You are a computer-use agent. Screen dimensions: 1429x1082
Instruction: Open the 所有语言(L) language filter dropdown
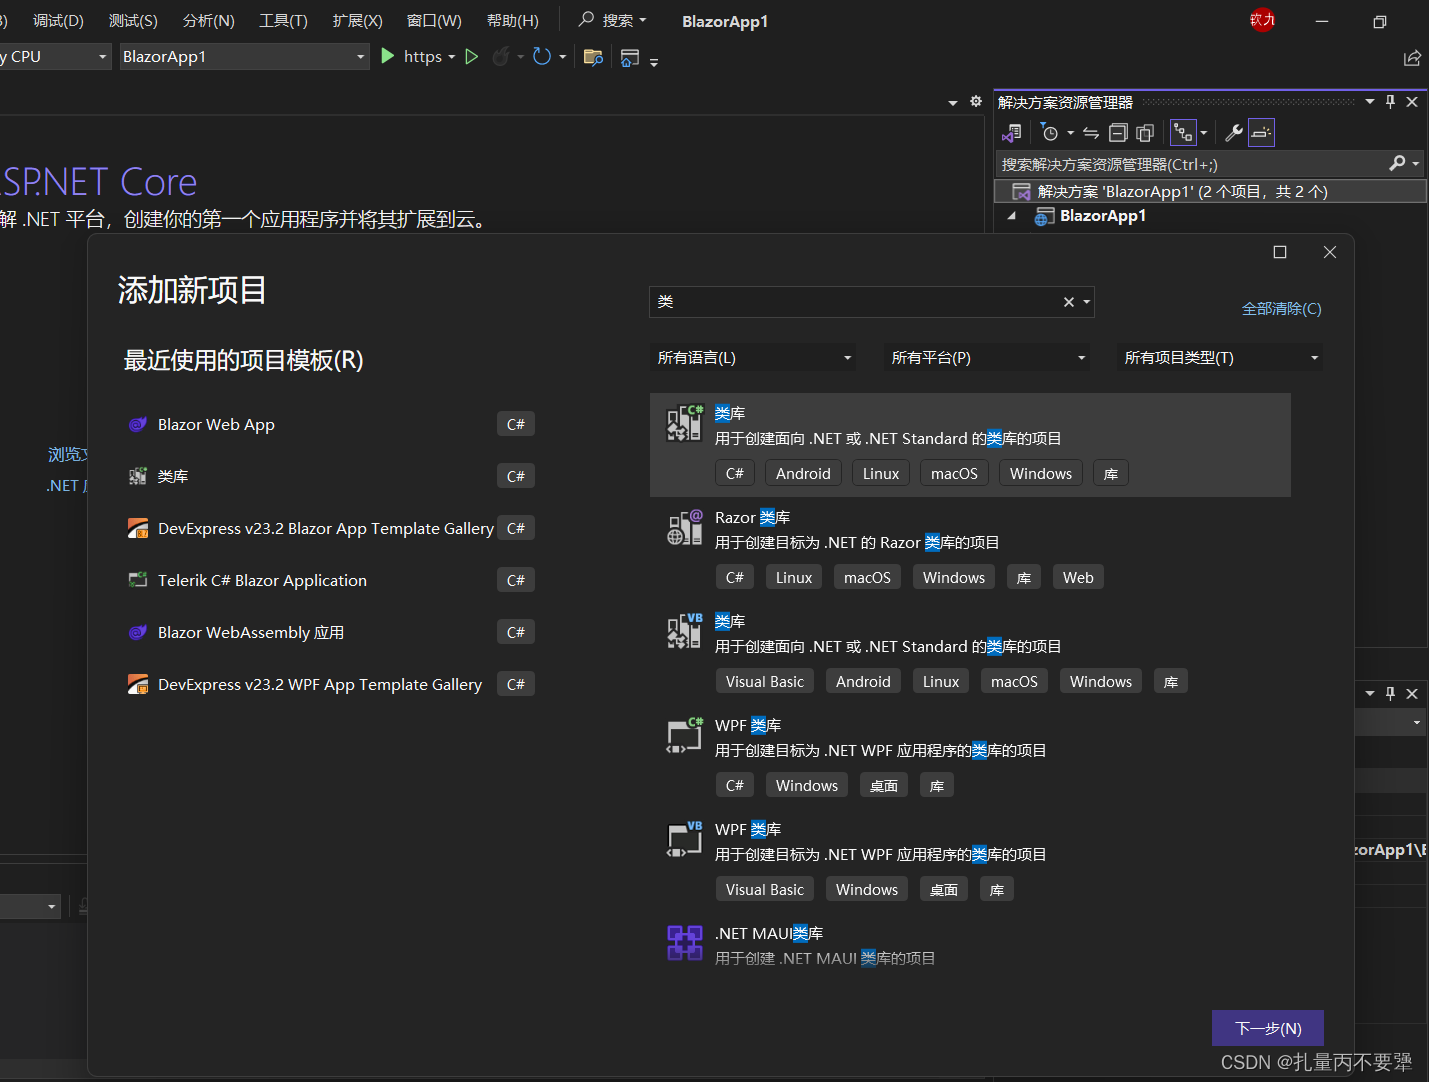coord(753,357)
